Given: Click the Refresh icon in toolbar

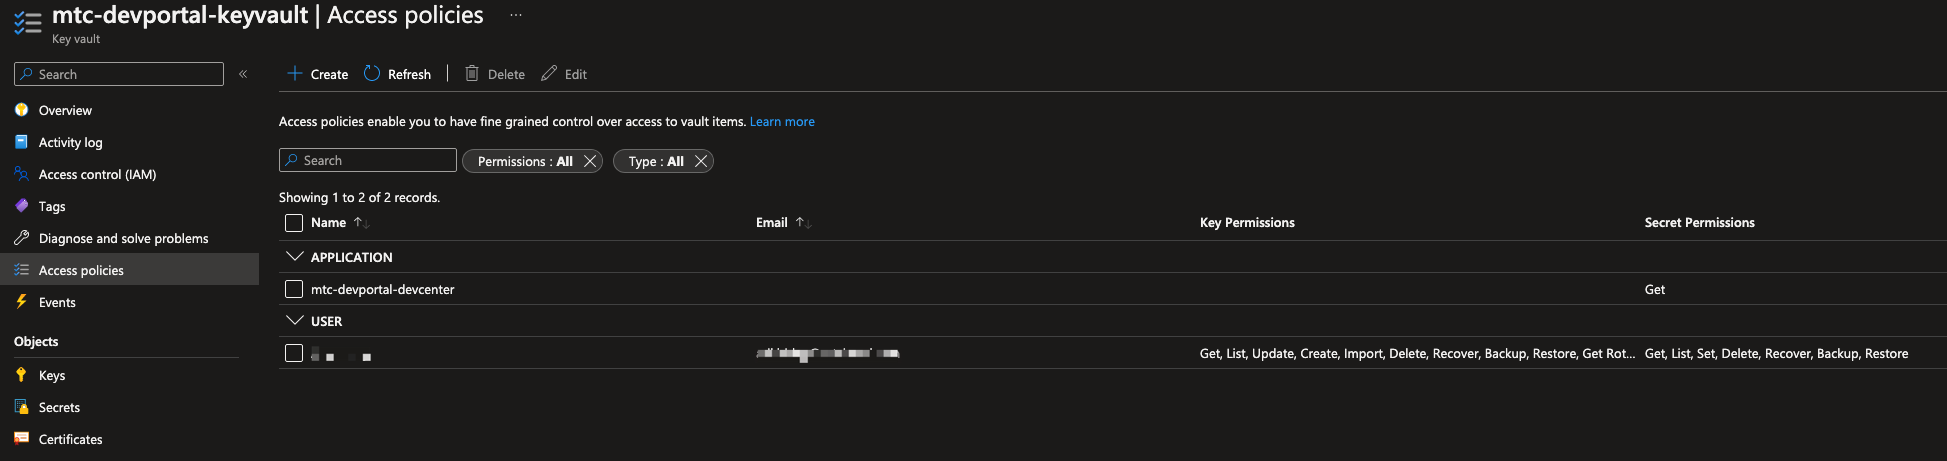Looking at the screenshot, I should (x=372, y=73).
